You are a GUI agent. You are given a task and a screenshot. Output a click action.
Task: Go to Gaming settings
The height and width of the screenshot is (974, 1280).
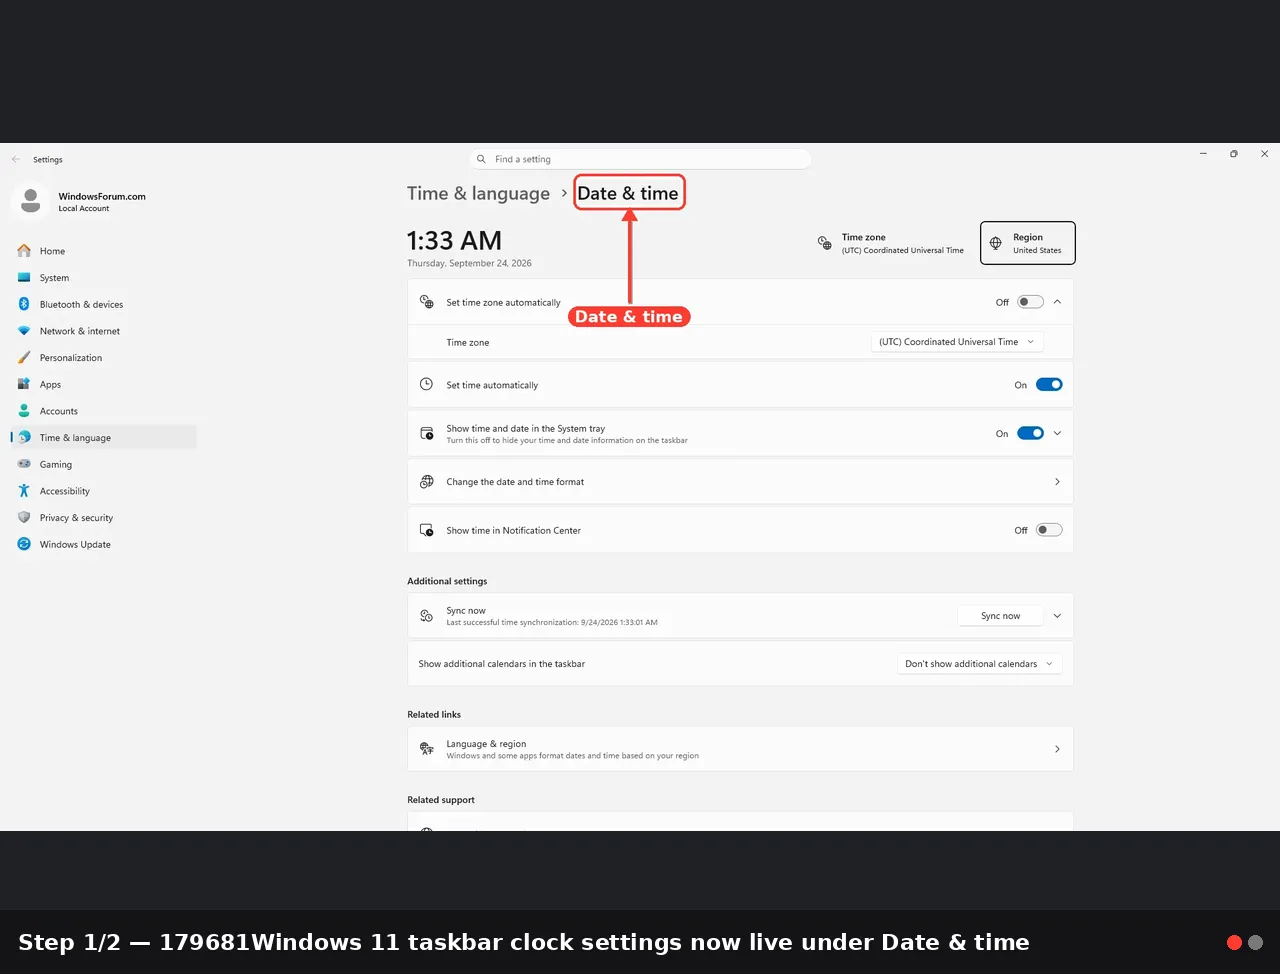104,464
